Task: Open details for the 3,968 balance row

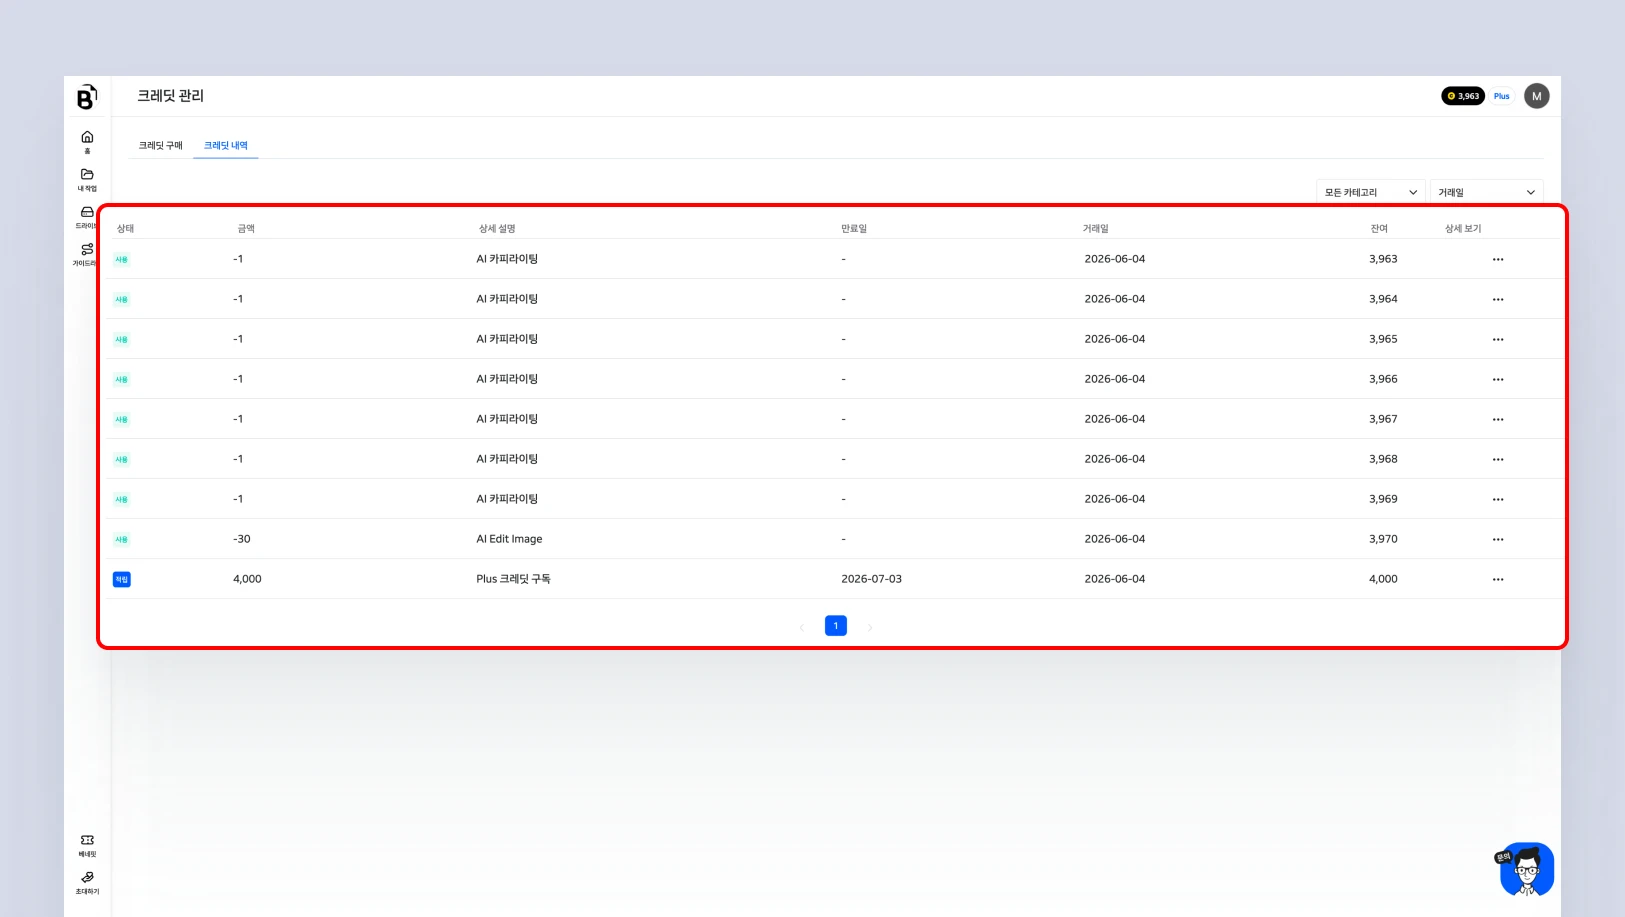Action: [x=1497, y=459]
